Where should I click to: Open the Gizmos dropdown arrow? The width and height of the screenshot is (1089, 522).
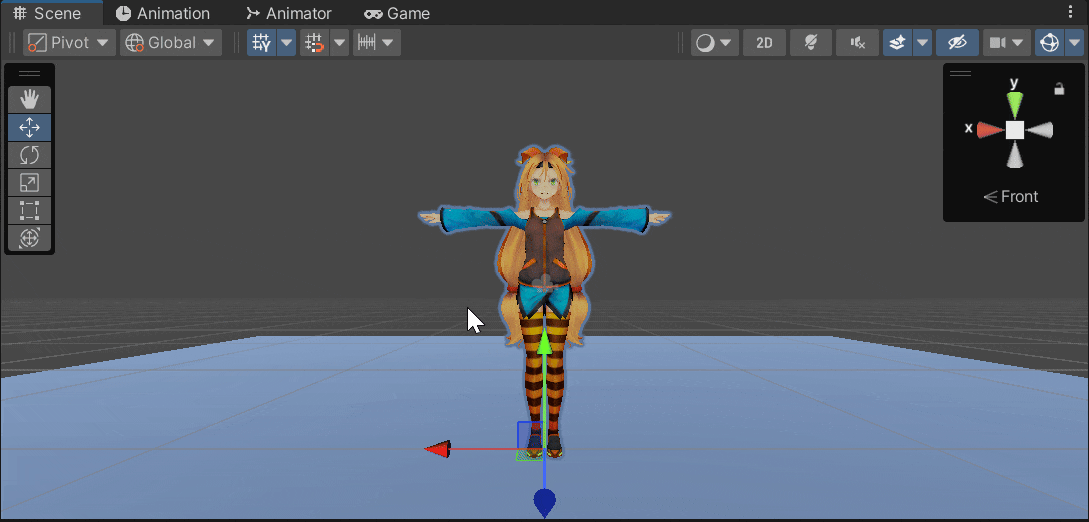1072,42
